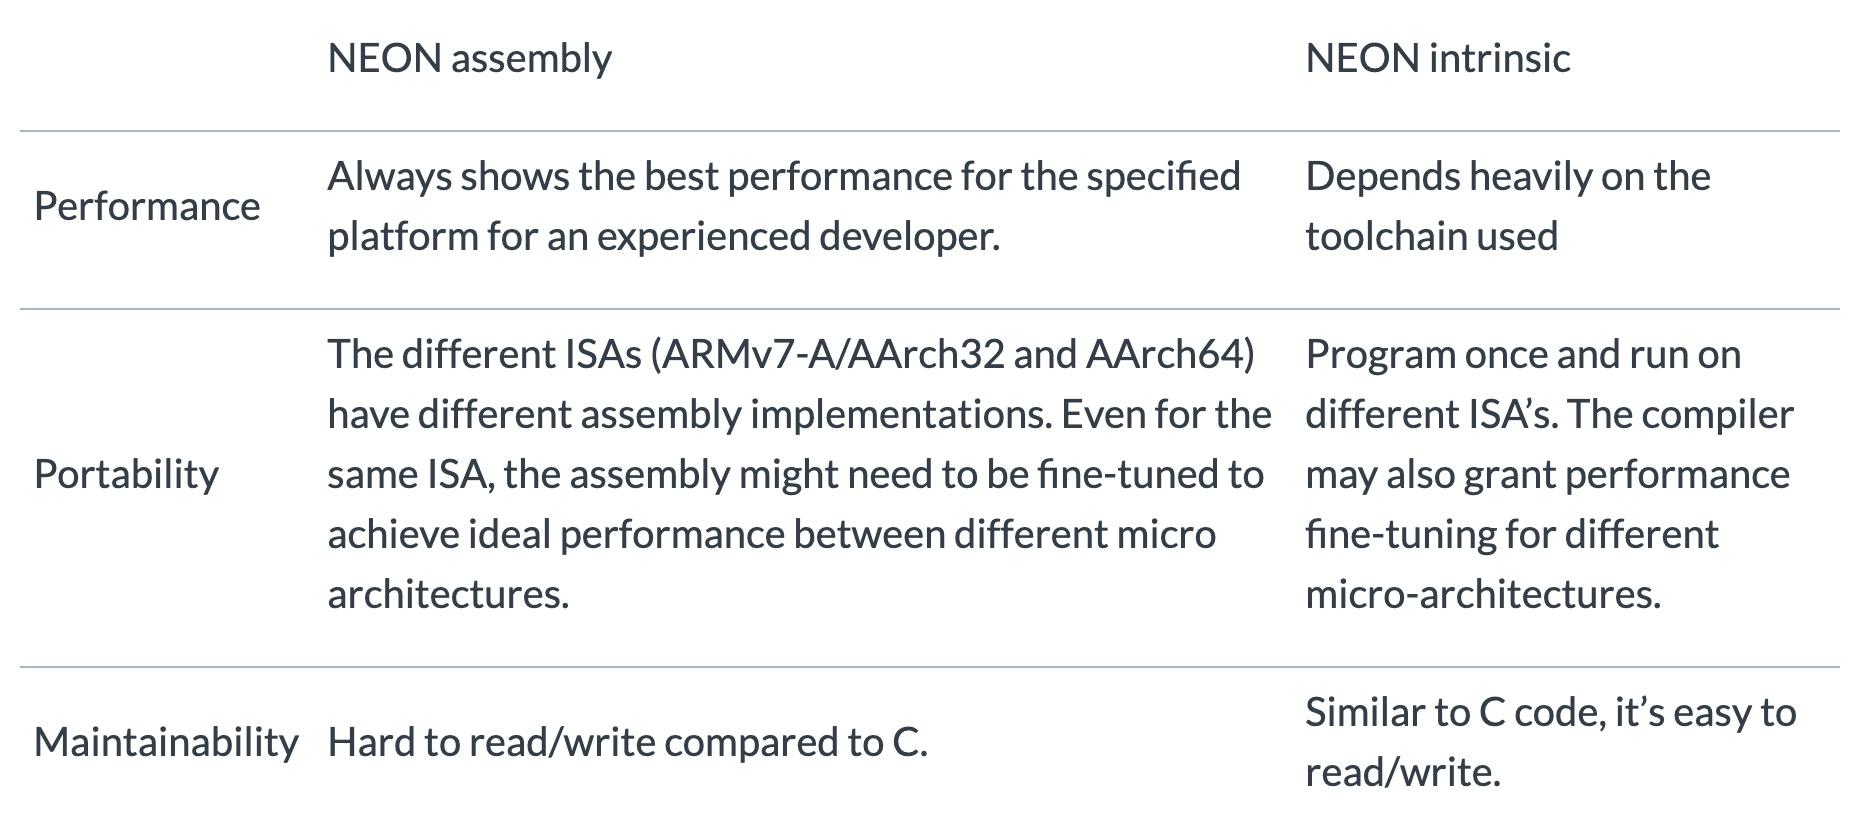Image resolution: width=1852 pixels, height=832 pixels.
Task: Click the "Always shows the best performance" cell
Action: point(783,207)
